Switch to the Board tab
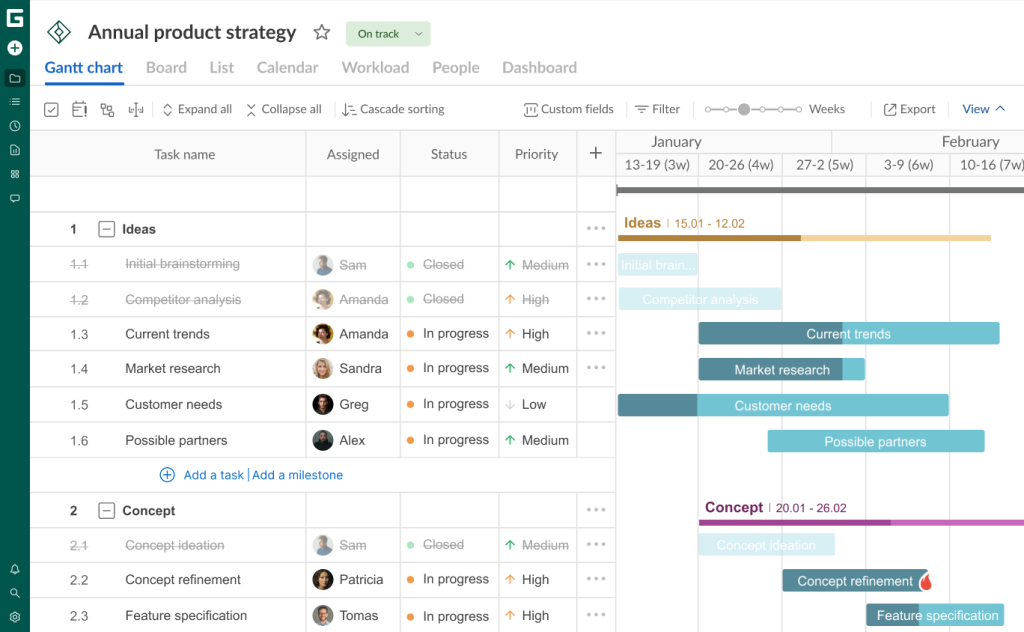Viewport: 1024px width, 632px height. coord(166,67)
